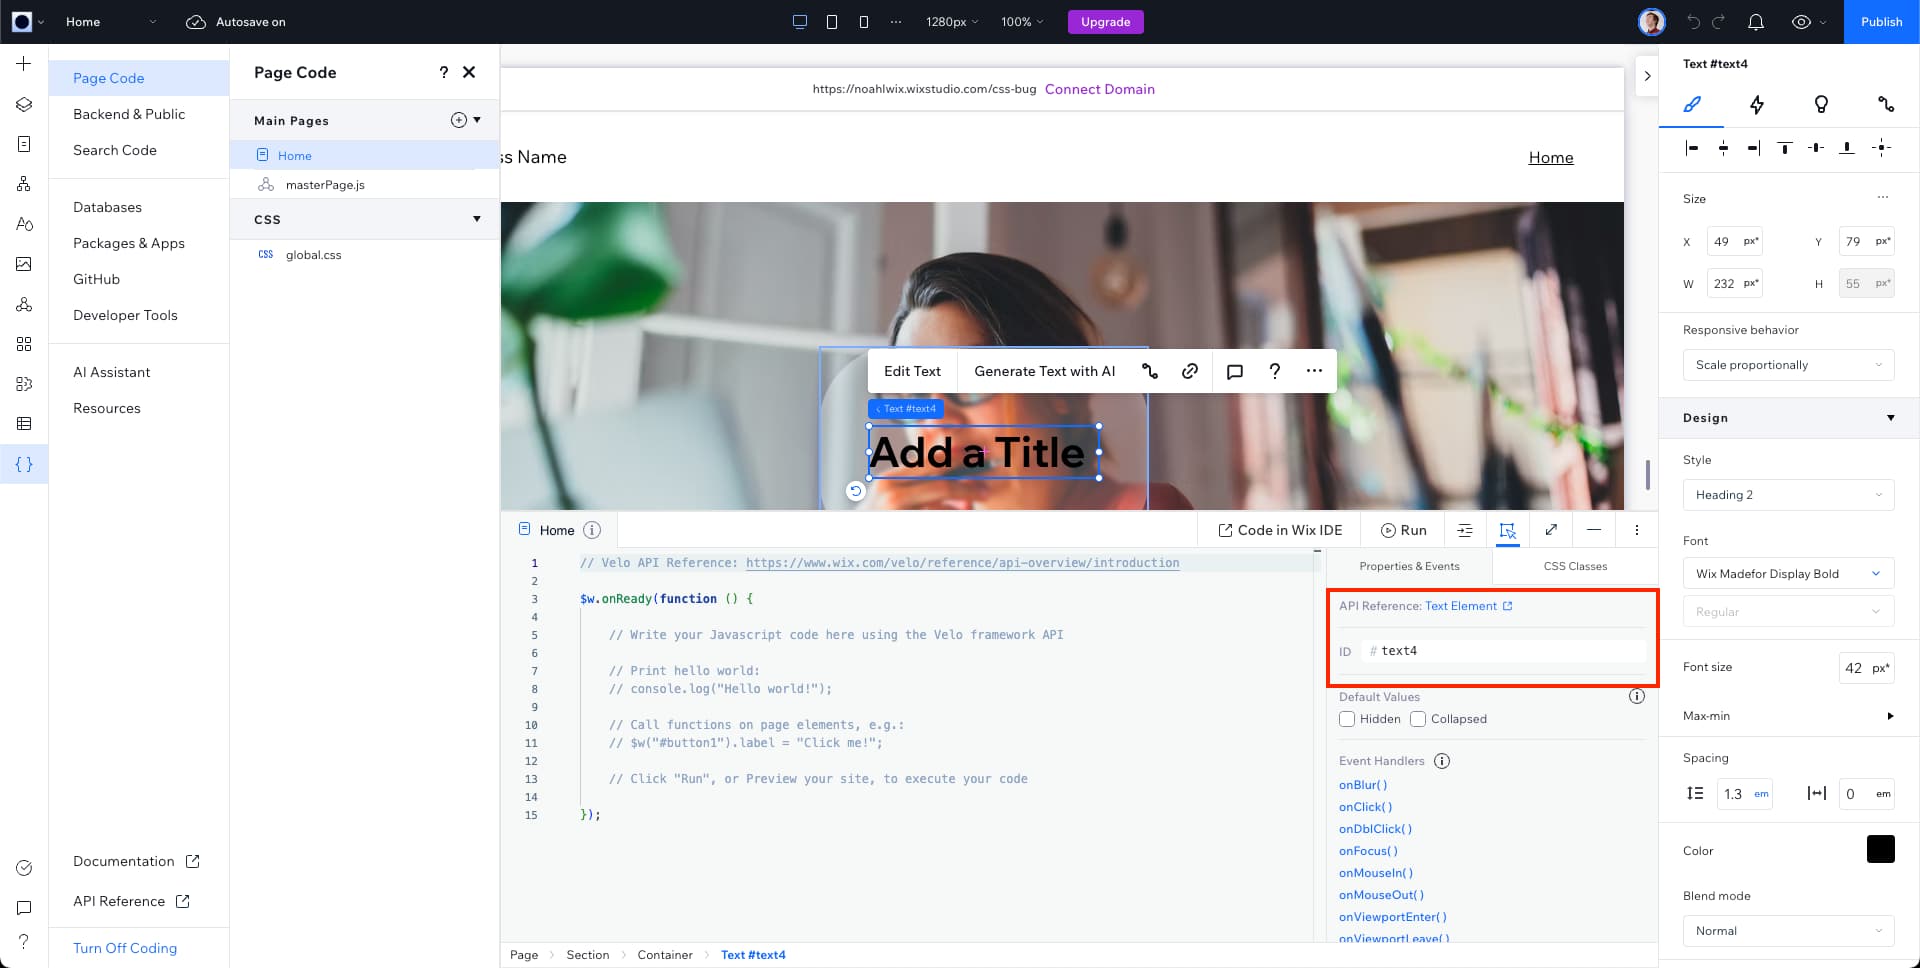Check the Collapsed checkbox
Image resolution: width=1920 pixels, height=968 pixels.
[x=1418, y=719]
